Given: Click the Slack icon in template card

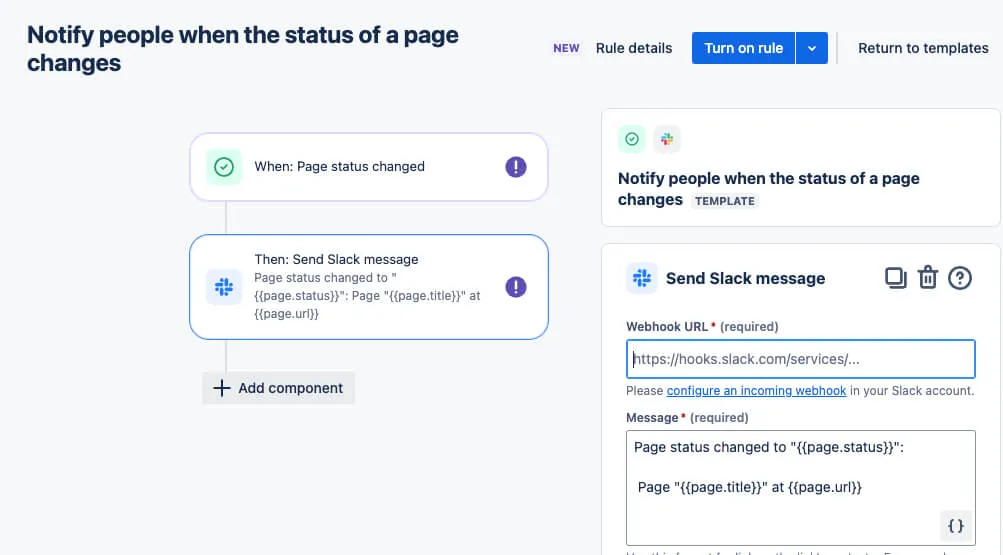Looking at the screenshot, I should click(x=667, y=139).
